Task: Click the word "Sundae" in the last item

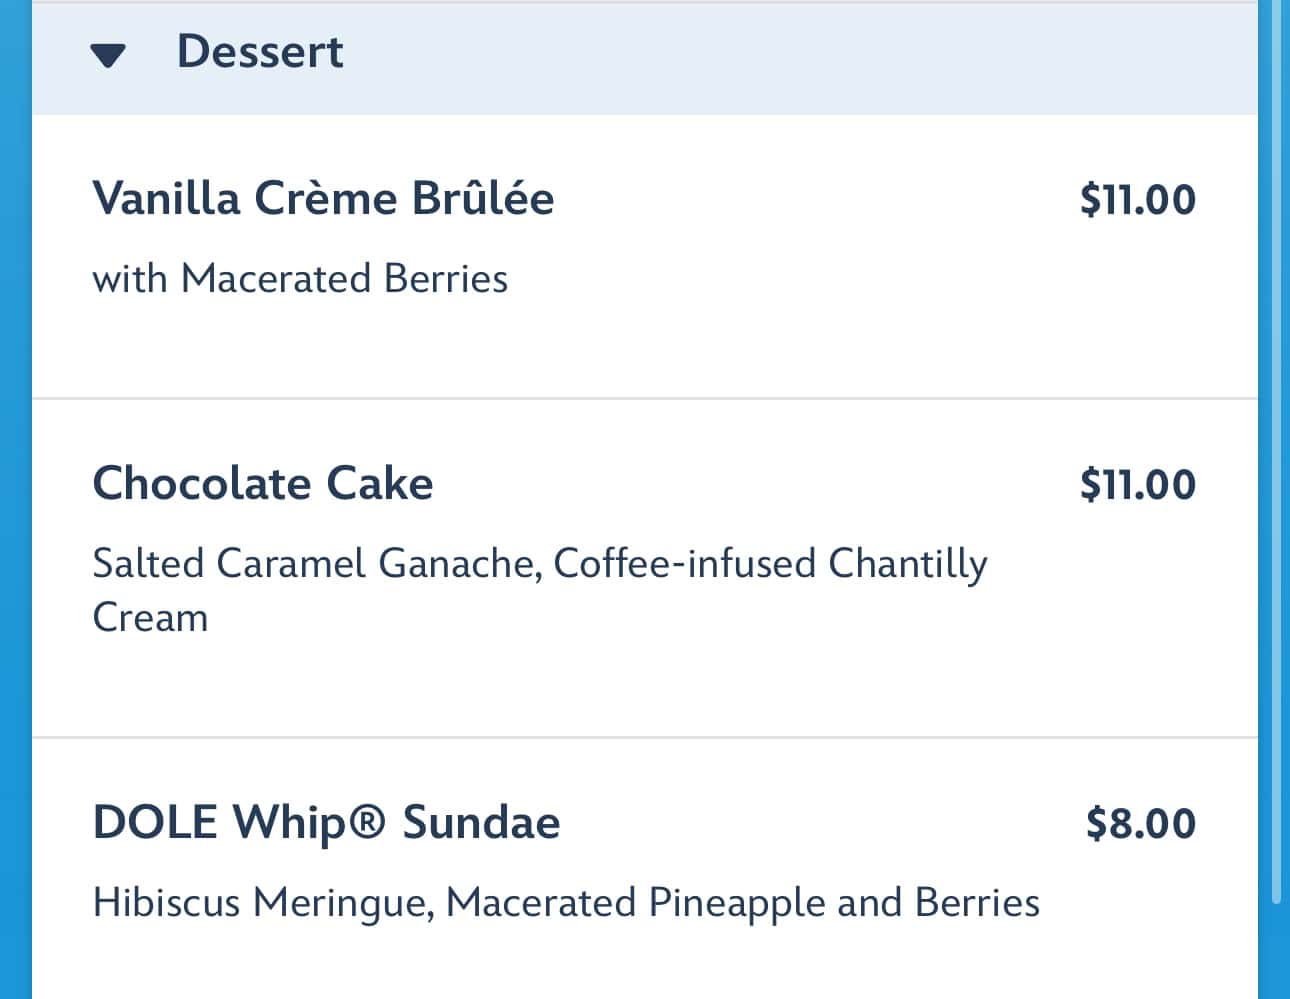Action: [x=481, y=823]
